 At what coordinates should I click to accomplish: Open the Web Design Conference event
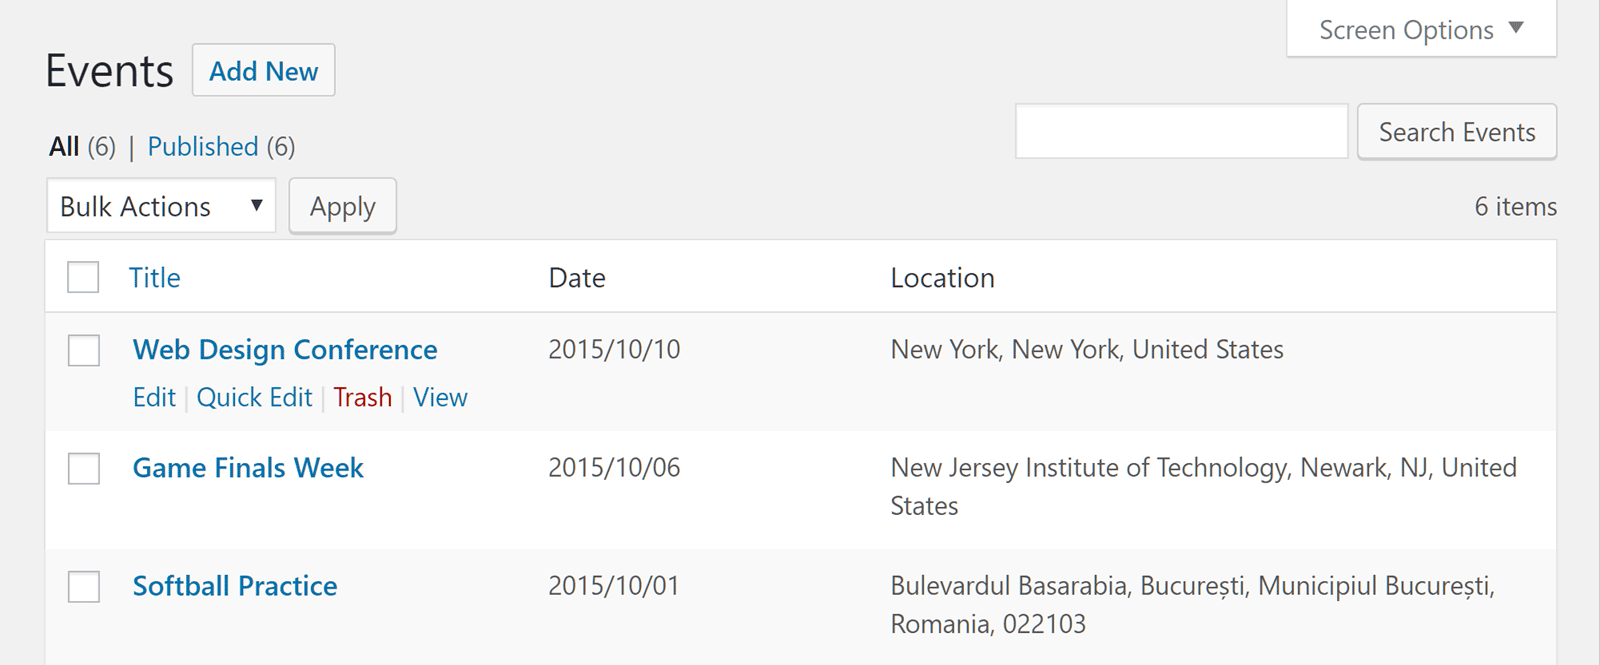click(285, 350)
